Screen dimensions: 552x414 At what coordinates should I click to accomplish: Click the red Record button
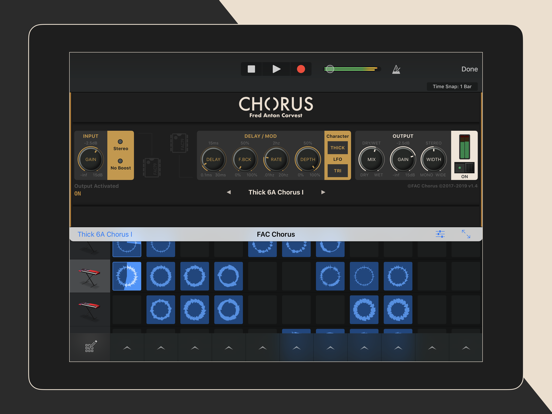301,69
